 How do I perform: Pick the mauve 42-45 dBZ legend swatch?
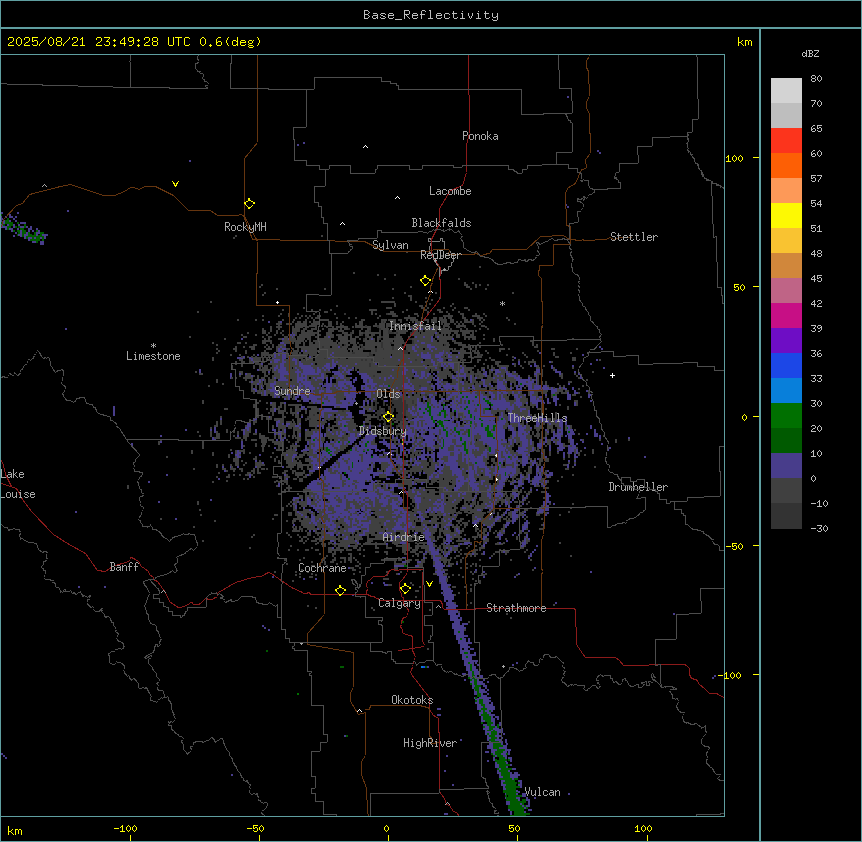click(786, 291)
